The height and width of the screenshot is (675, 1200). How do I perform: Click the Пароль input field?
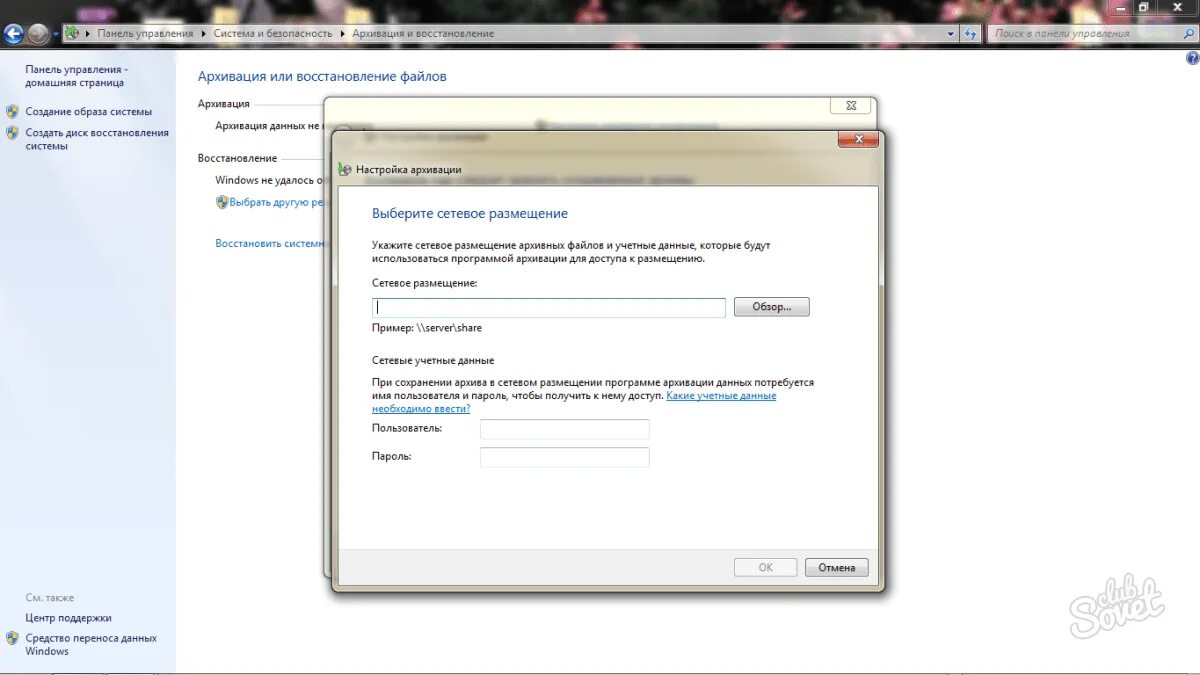564,457
